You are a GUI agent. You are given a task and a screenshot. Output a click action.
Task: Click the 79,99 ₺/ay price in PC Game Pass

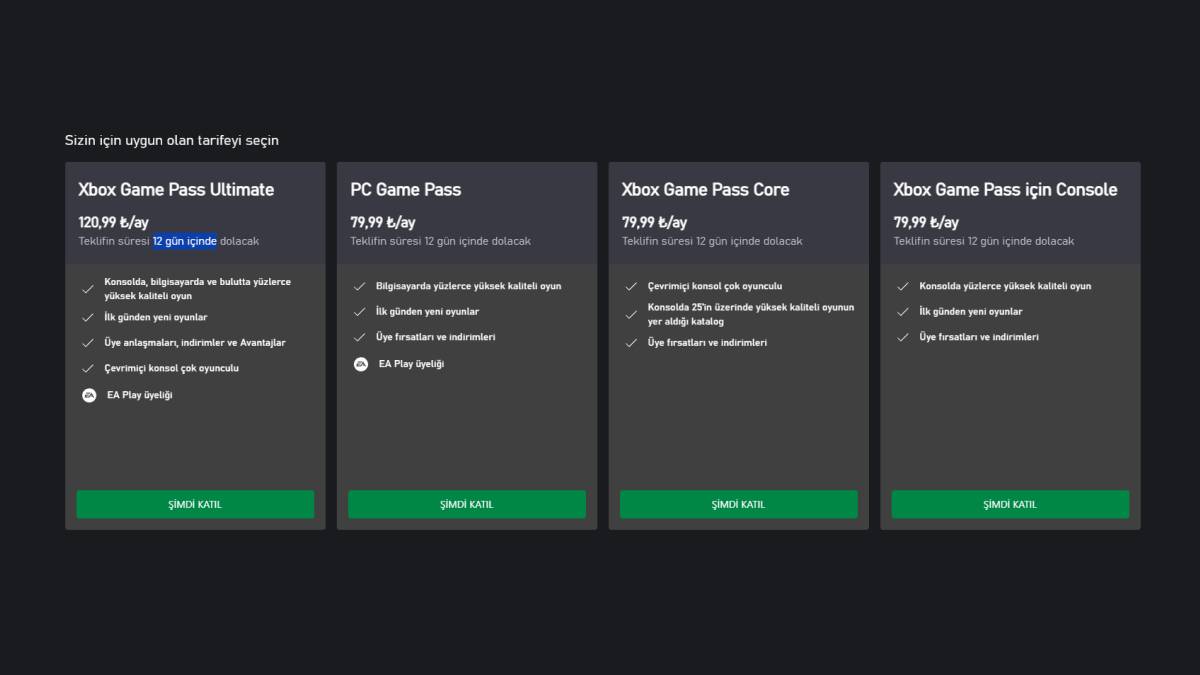tap(383, 222)
